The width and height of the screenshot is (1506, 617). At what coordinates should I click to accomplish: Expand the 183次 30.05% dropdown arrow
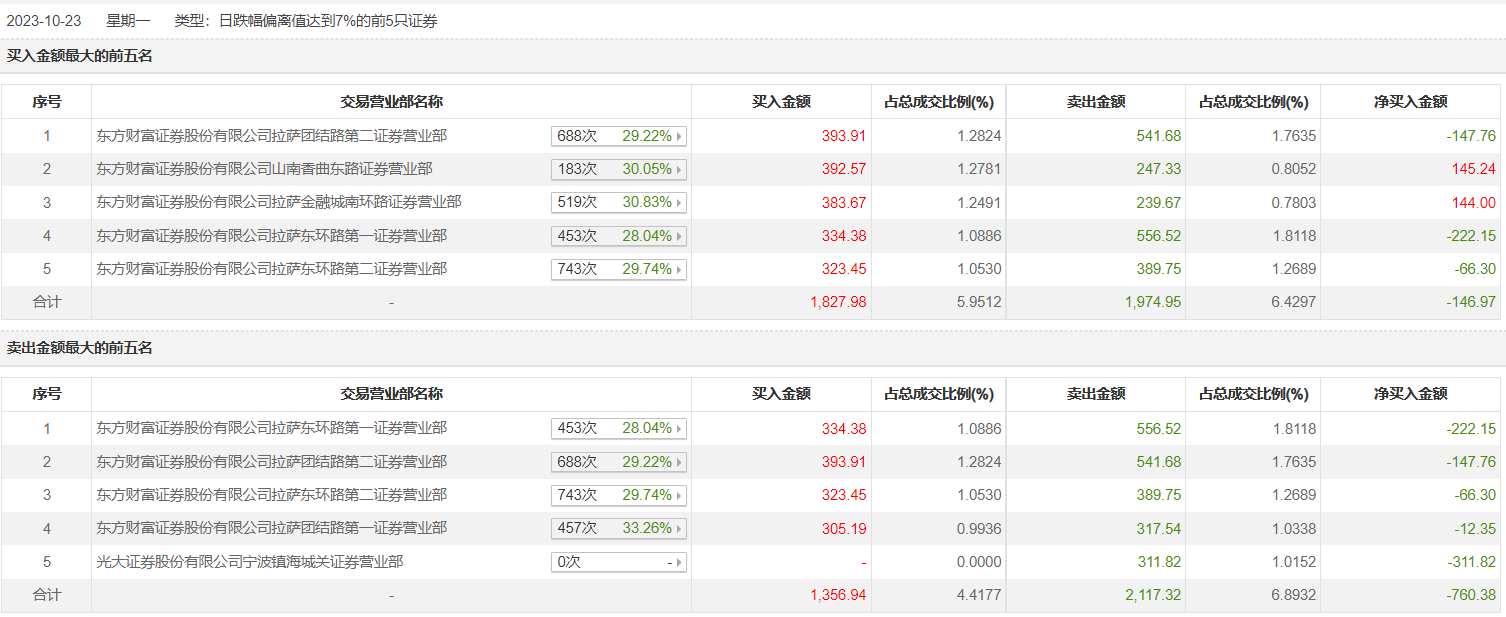(x=680, y=170)
